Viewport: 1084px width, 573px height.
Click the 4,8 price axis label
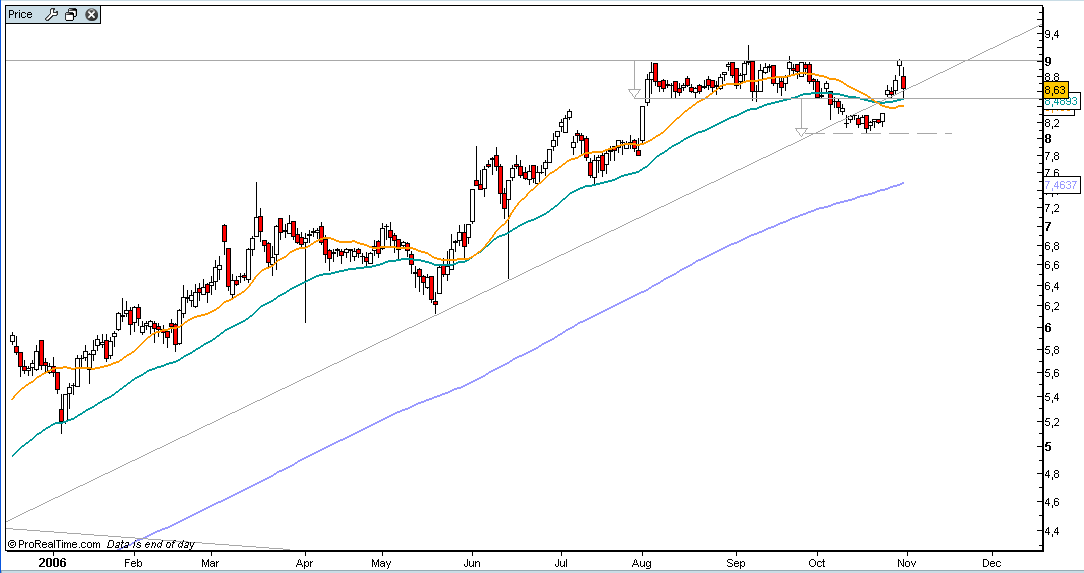coord(1053,475)
